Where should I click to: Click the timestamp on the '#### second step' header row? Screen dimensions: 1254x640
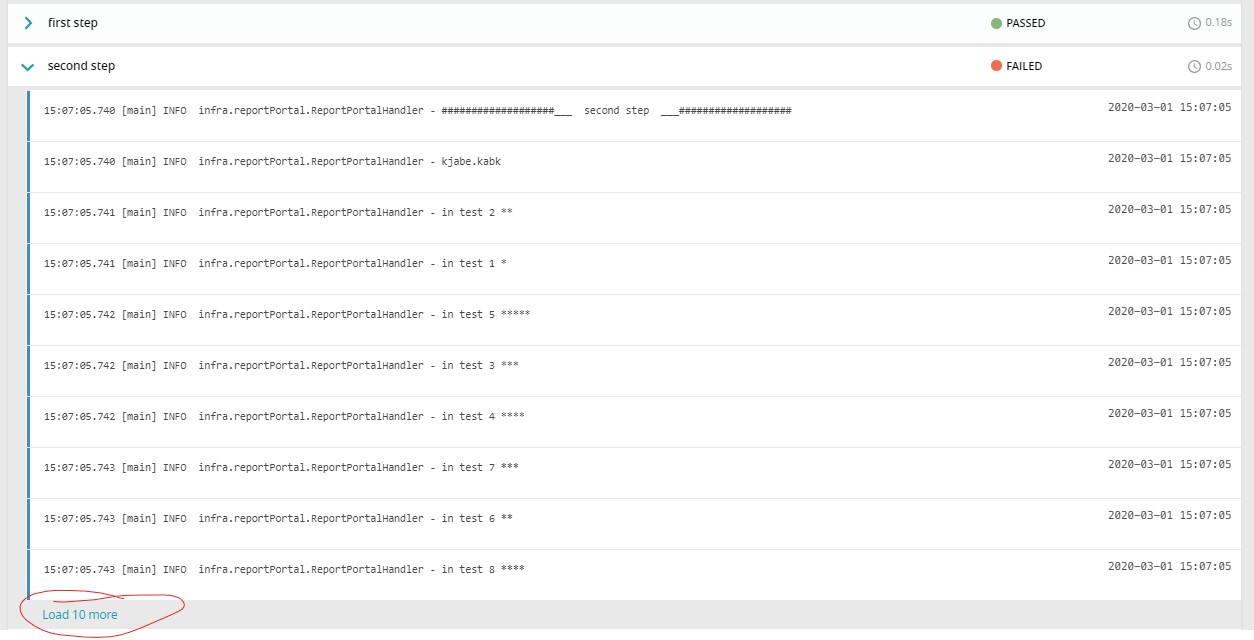tap(1169, 108)
